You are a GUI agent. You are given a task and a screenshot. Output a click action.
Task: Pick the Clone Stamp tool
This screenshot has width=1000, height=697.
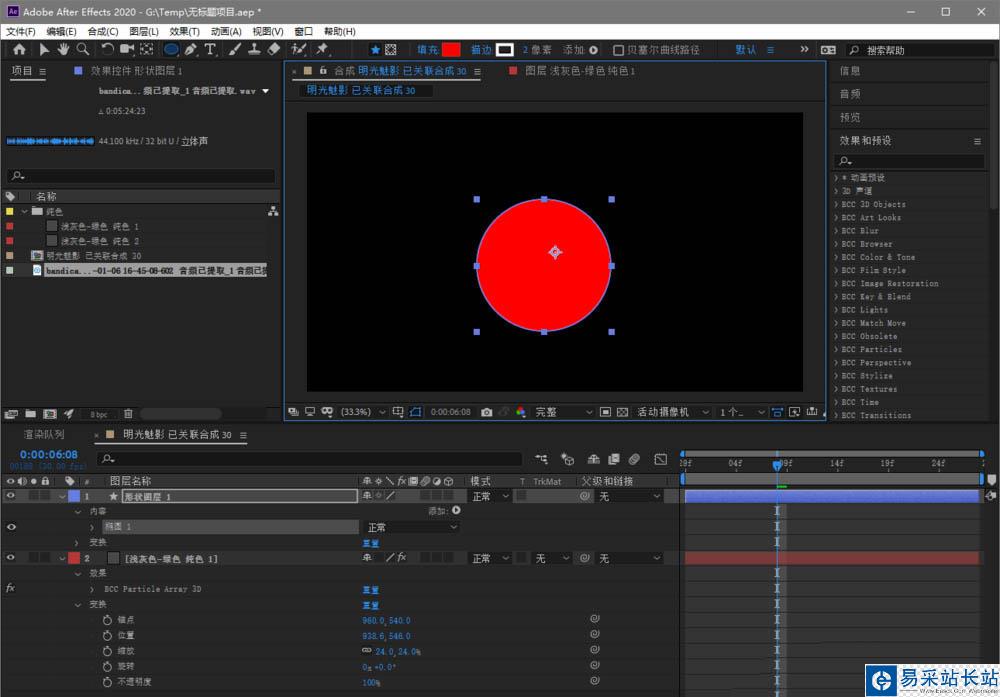tap(254, 49)
